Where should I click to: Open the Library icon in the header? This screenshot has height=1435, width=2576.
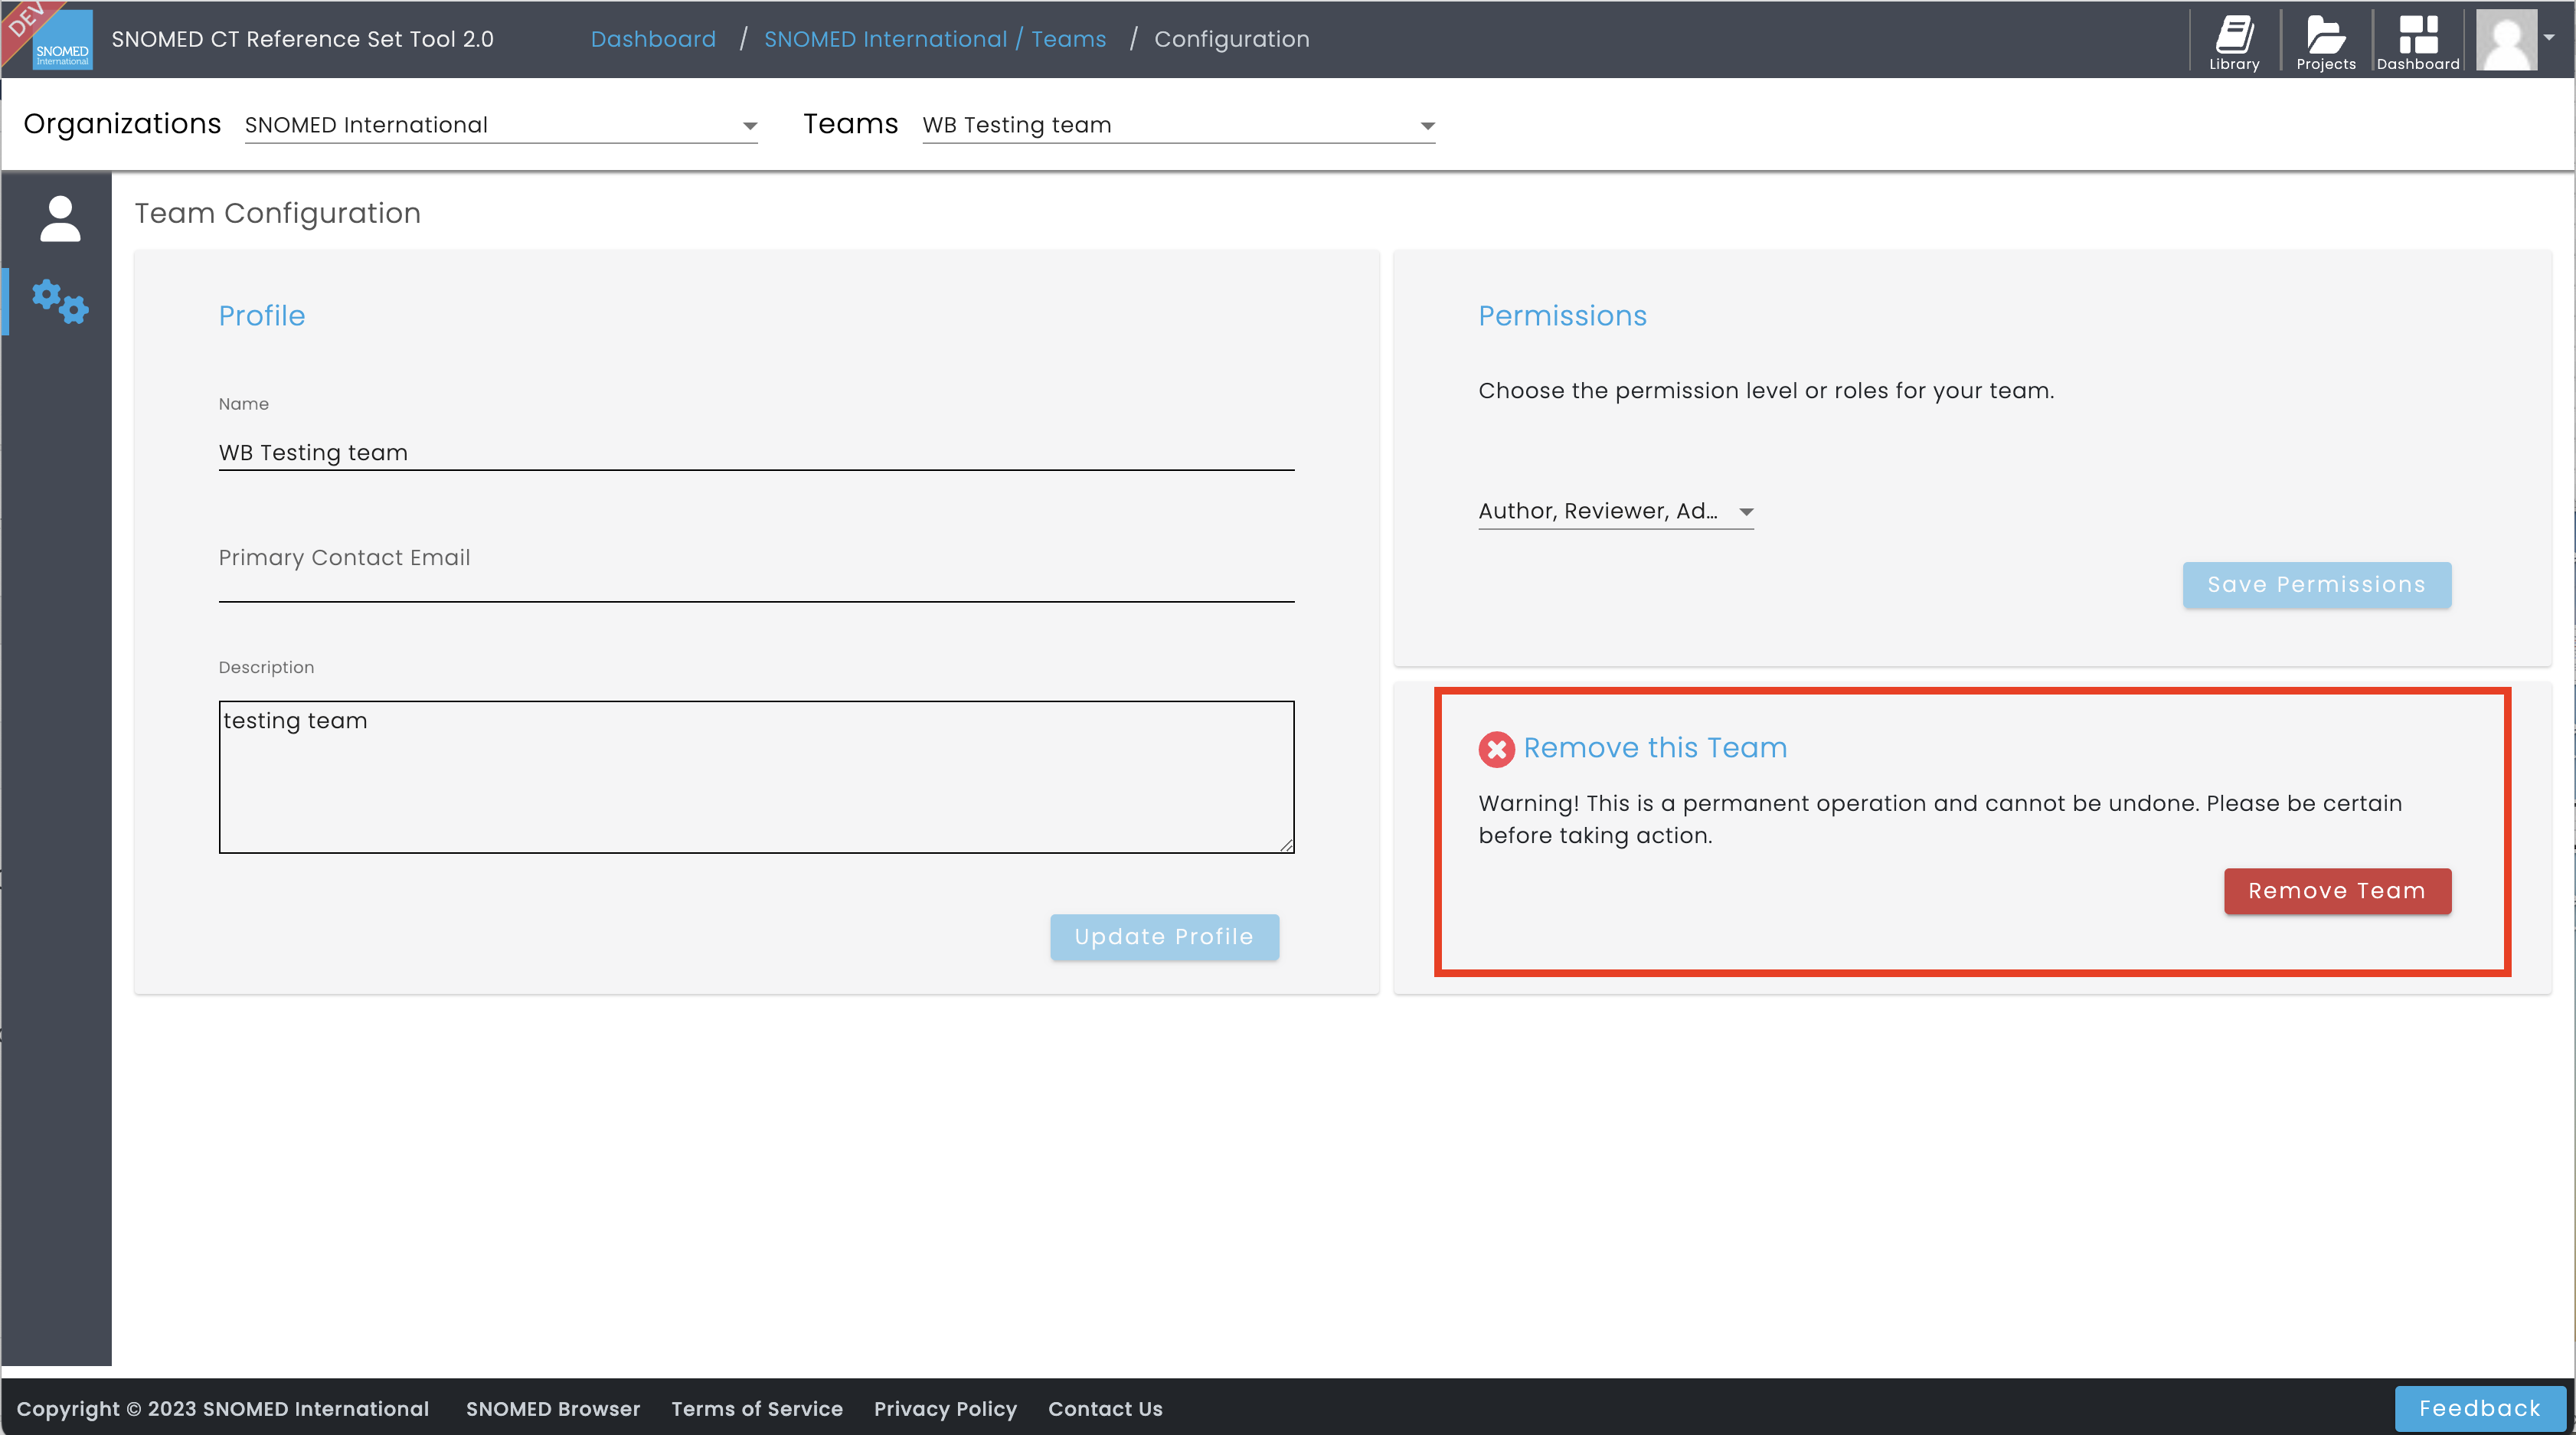click(x=2234, y=41)
